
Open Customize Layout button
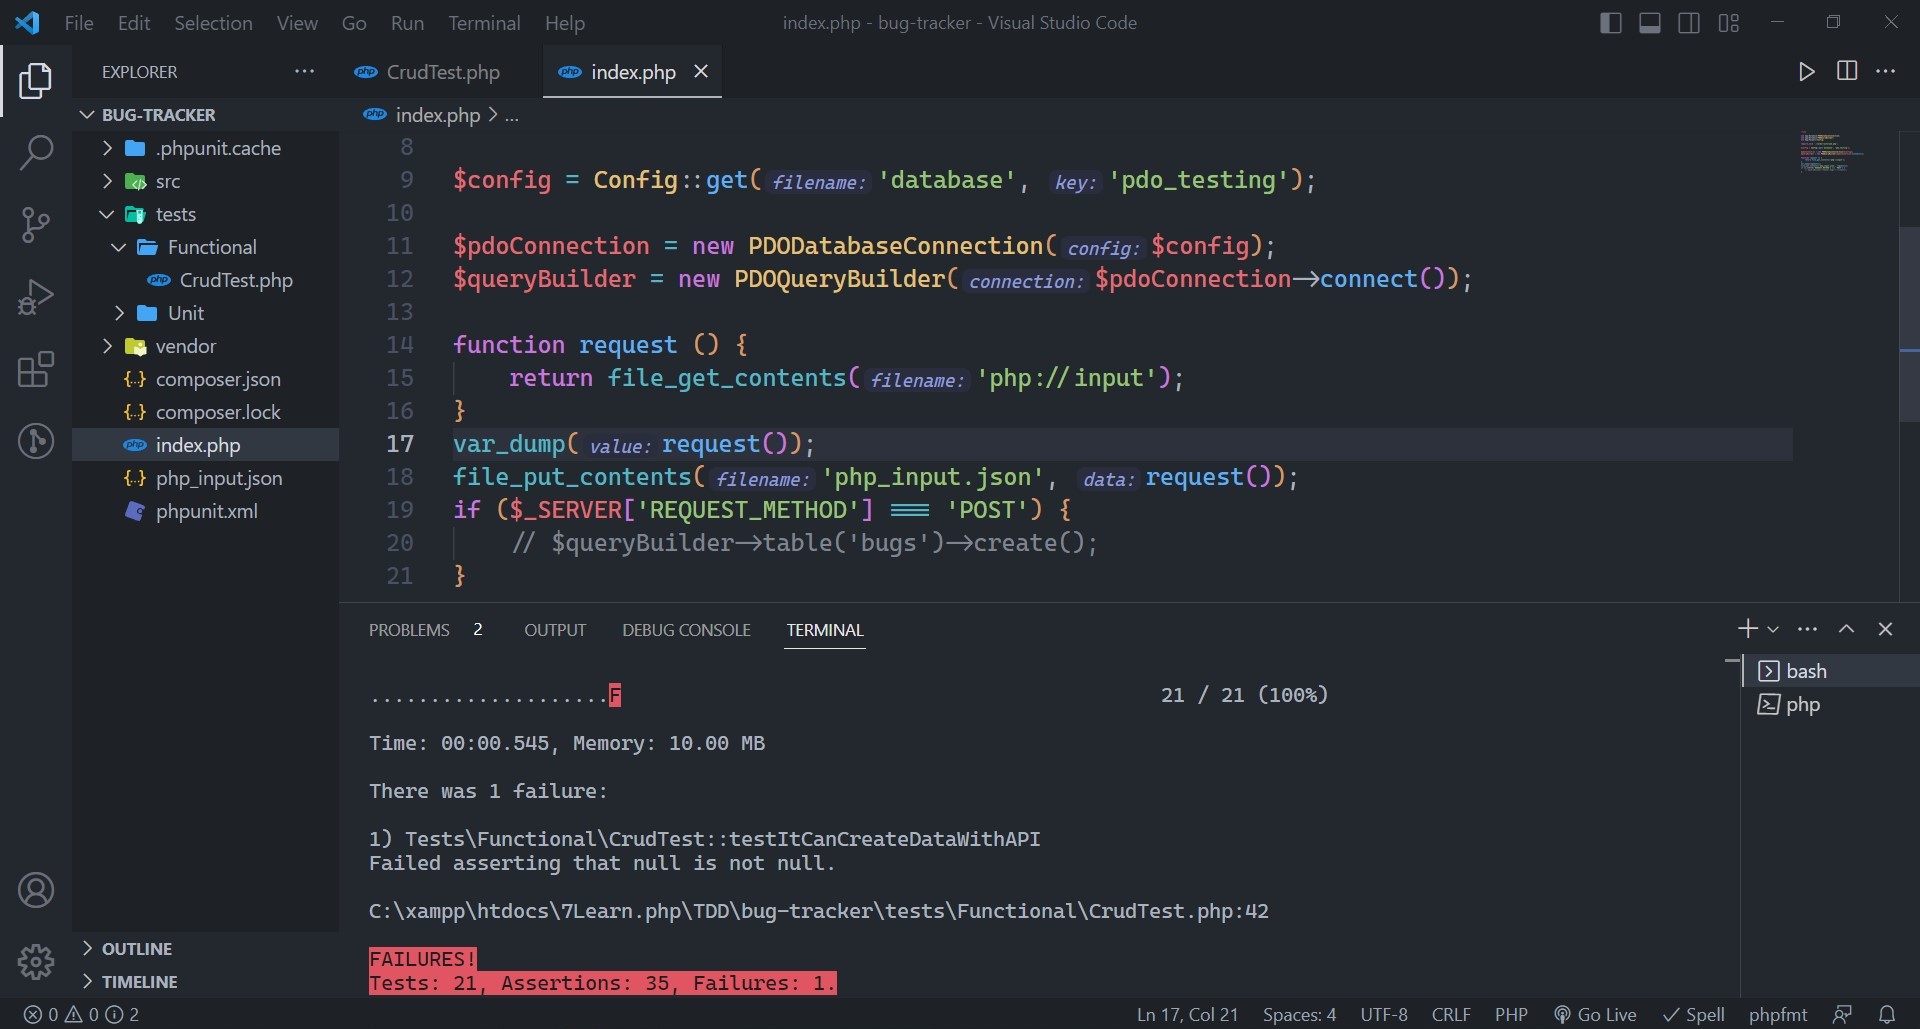tap(1729, 23)
